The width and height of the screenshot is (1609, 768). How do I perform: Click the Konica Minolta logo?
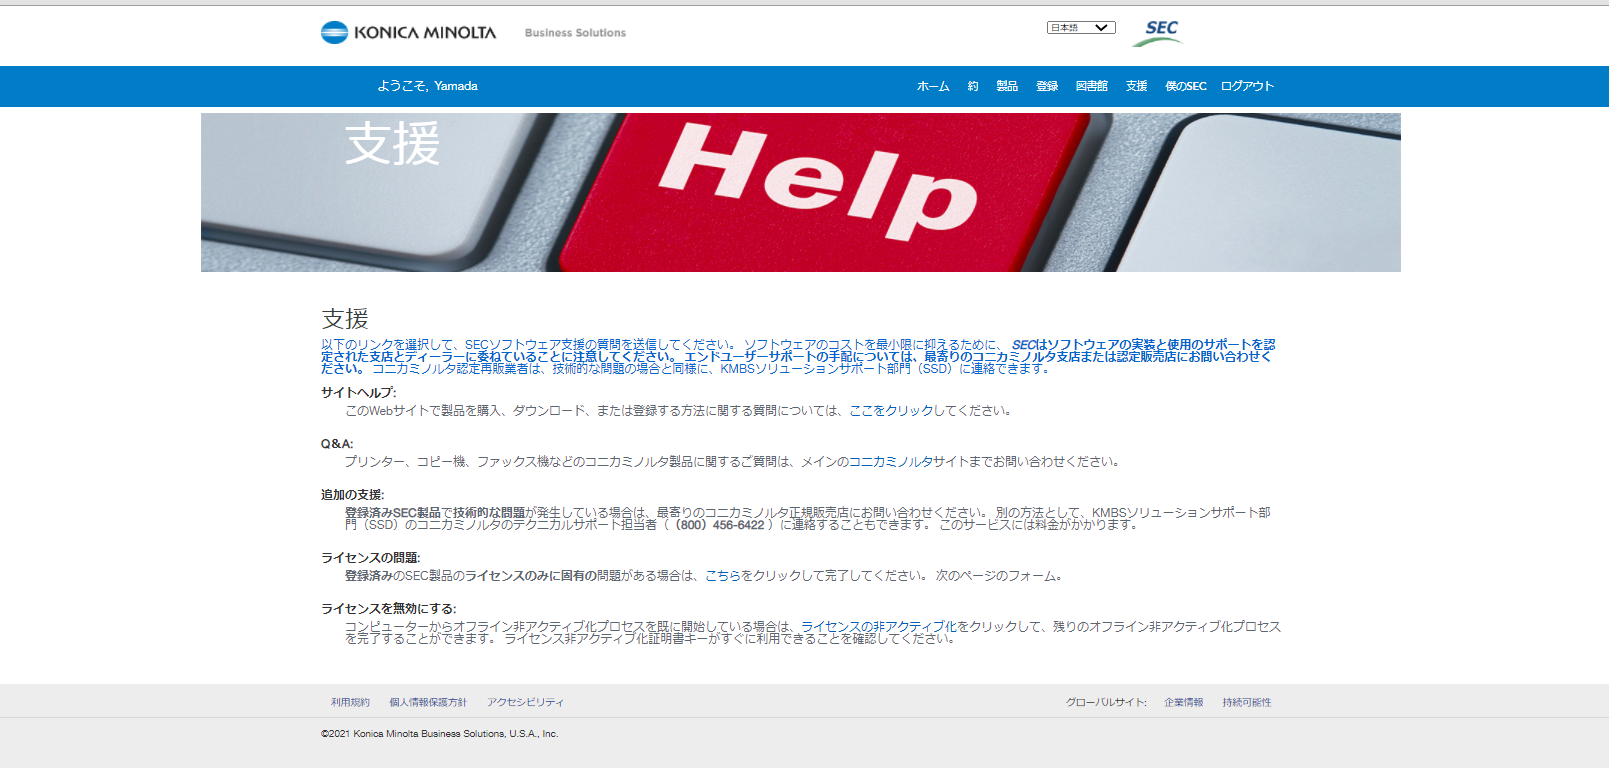(x=408, y=32)
